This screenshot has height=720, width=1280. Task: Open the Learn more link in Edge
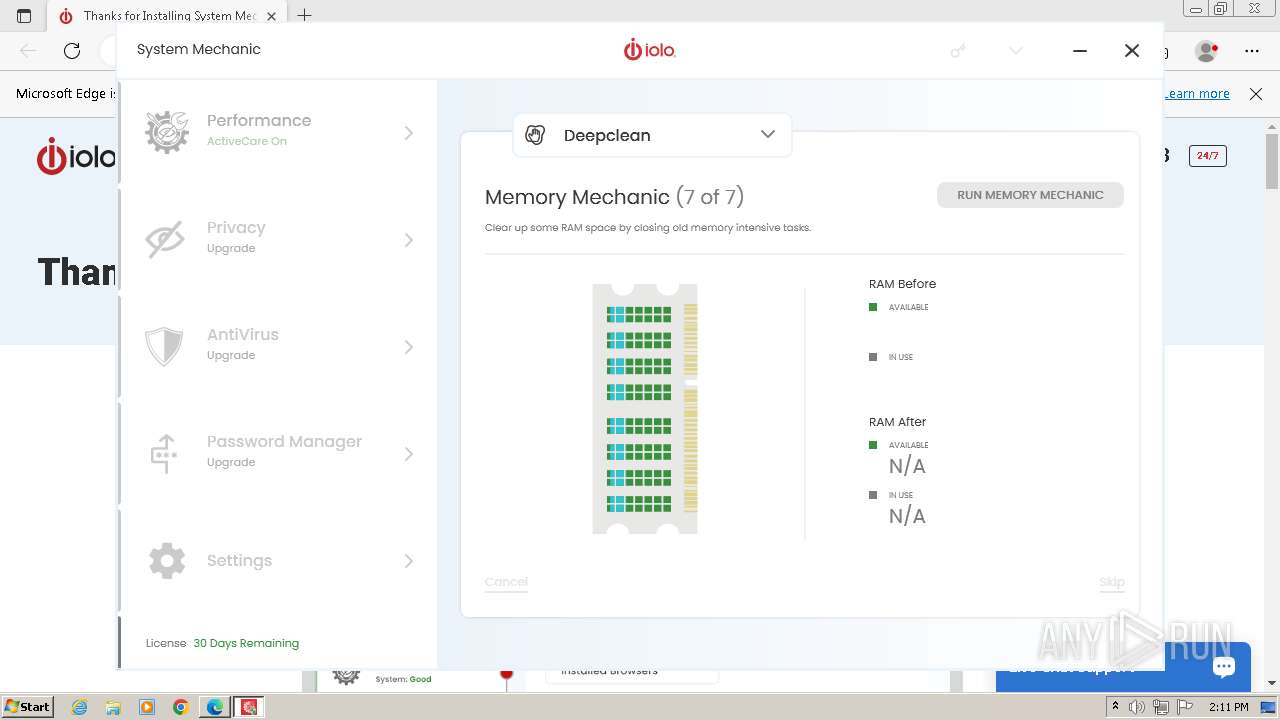(1197, 93)
